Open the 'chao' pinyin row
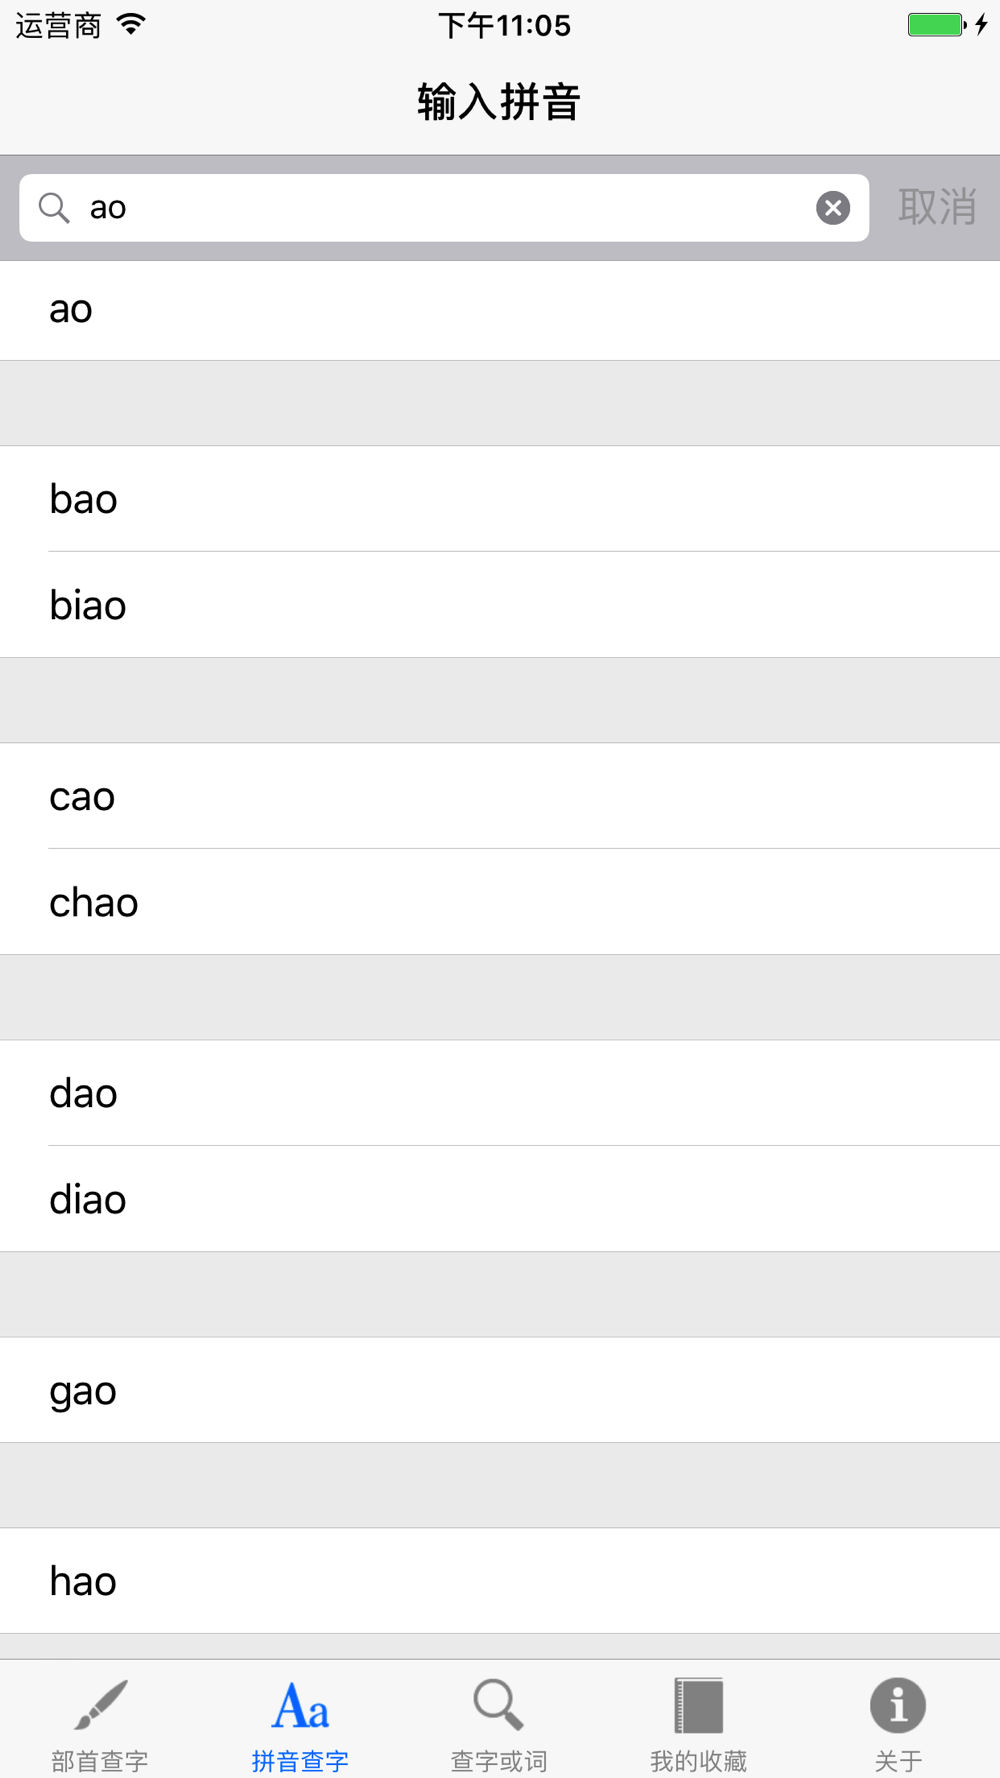 [x=500, y=902]
